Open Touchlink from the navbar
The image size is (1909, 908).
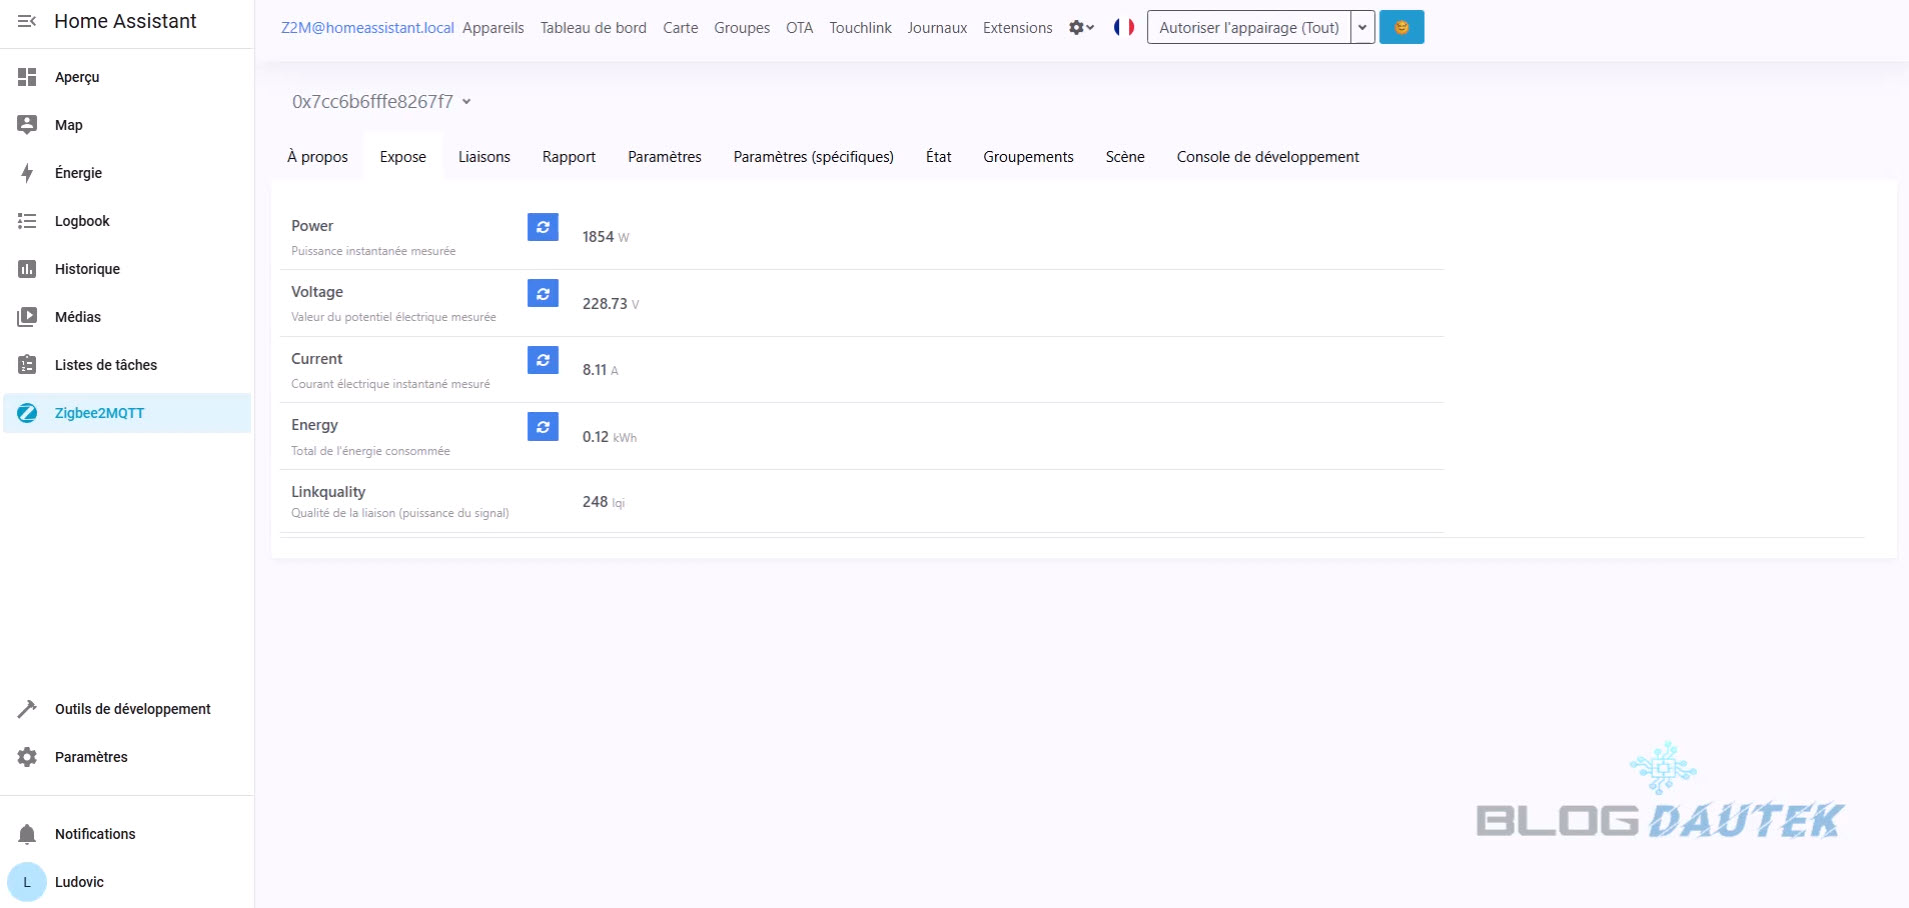click(860, 28)
